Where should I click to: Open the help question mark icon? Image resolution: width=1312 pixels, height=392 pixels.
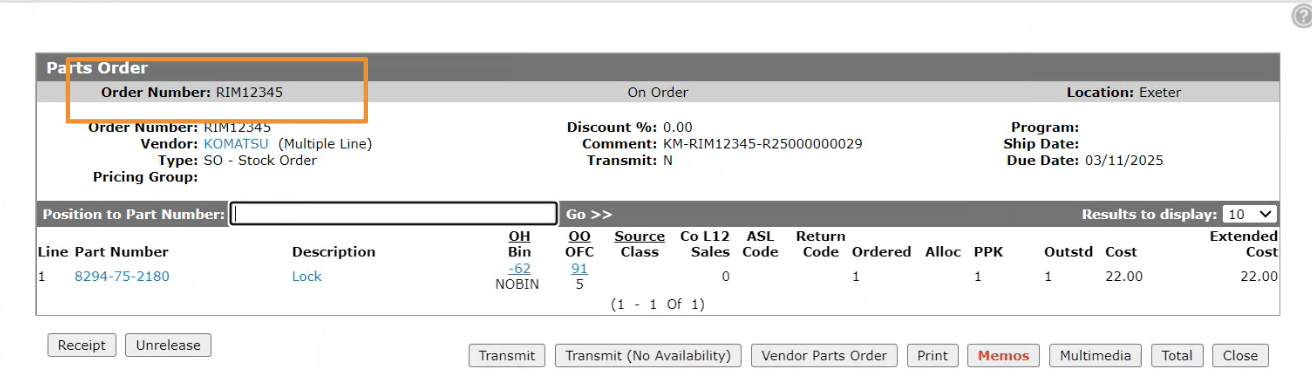[x=1302, y=16]
